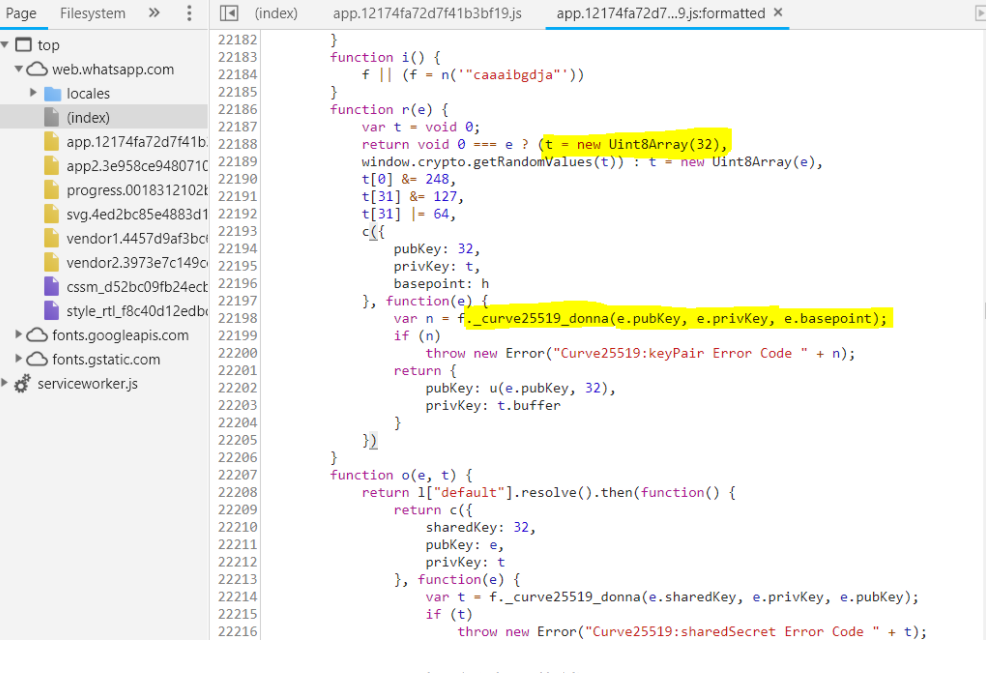Click the "privKey: t.buffer" line

click(x=492, y=406)
